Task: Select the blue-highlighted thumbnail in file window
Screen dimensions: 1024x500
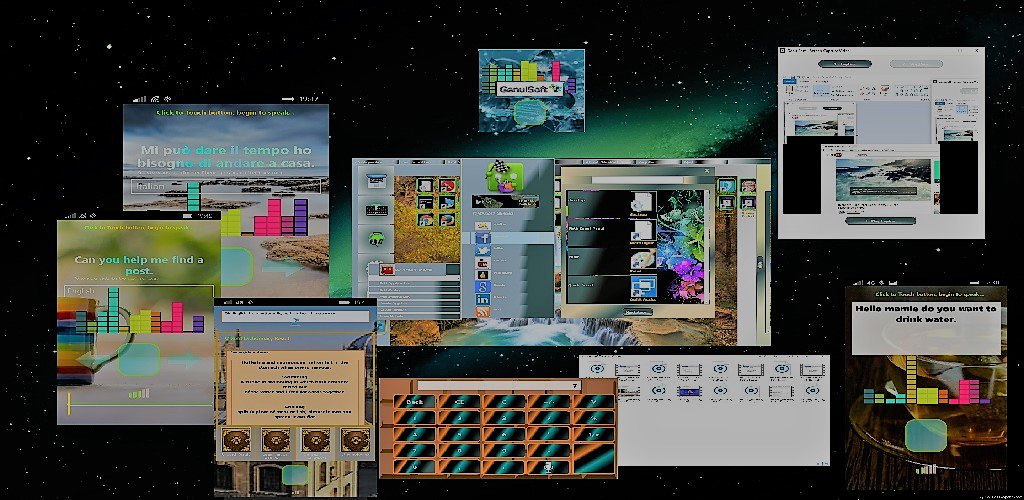Action: [x=689, y=392]
